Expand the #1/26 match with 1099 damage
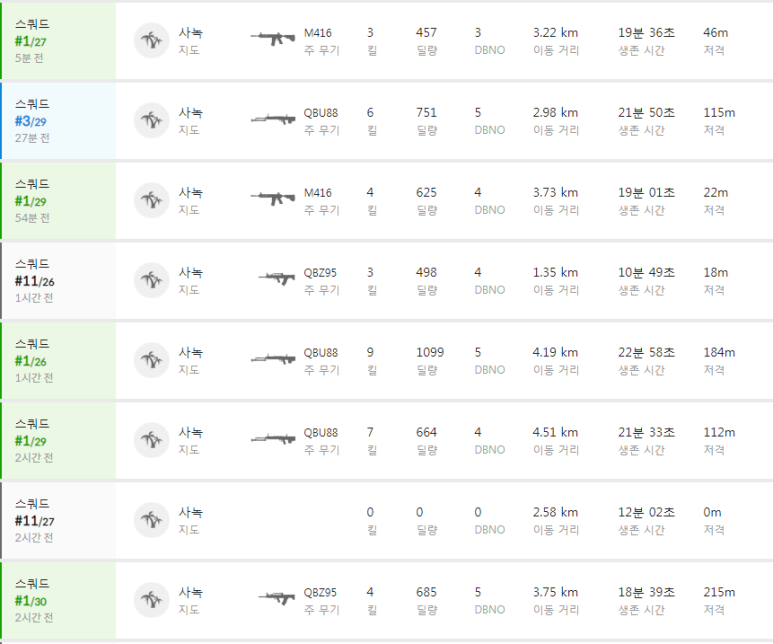Image resolution: width=773 pixels, height=644 pixels. click(386, 360)
